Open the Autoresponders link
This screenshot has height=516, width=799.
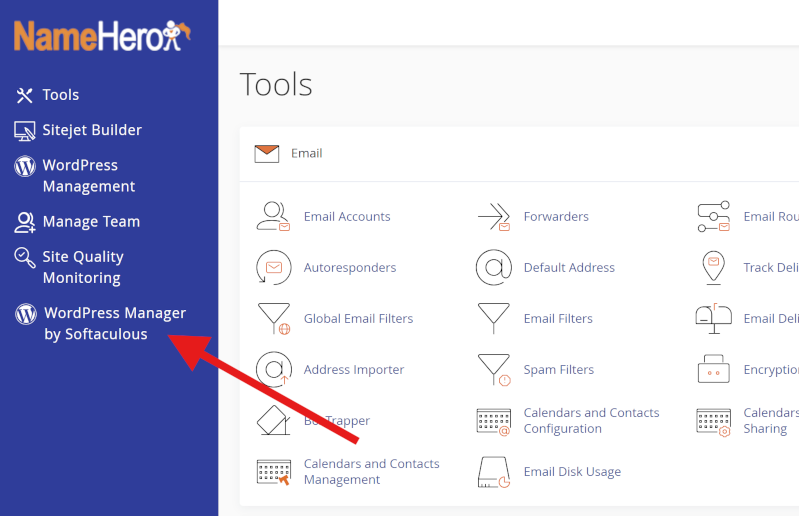tap(350, 267)
